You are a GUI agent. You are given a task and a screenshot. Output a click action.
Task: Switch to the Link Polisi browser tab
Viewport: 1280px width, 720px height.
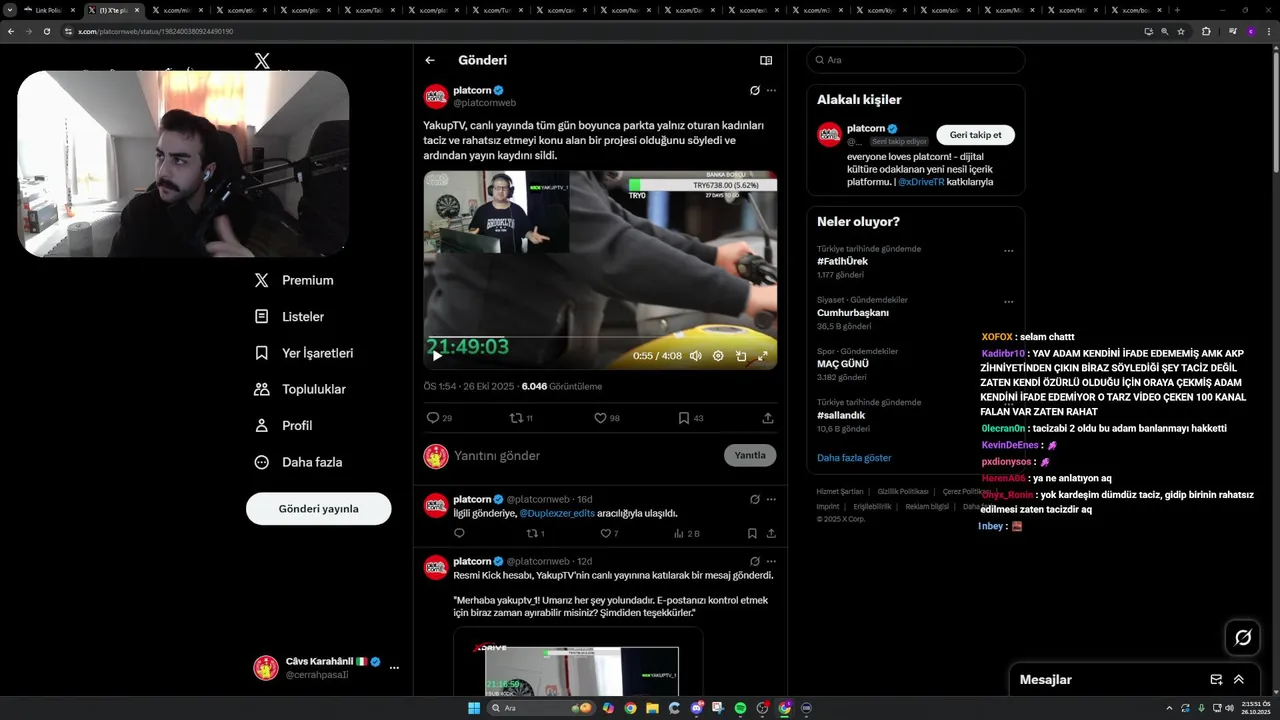[x=48, y=10]
